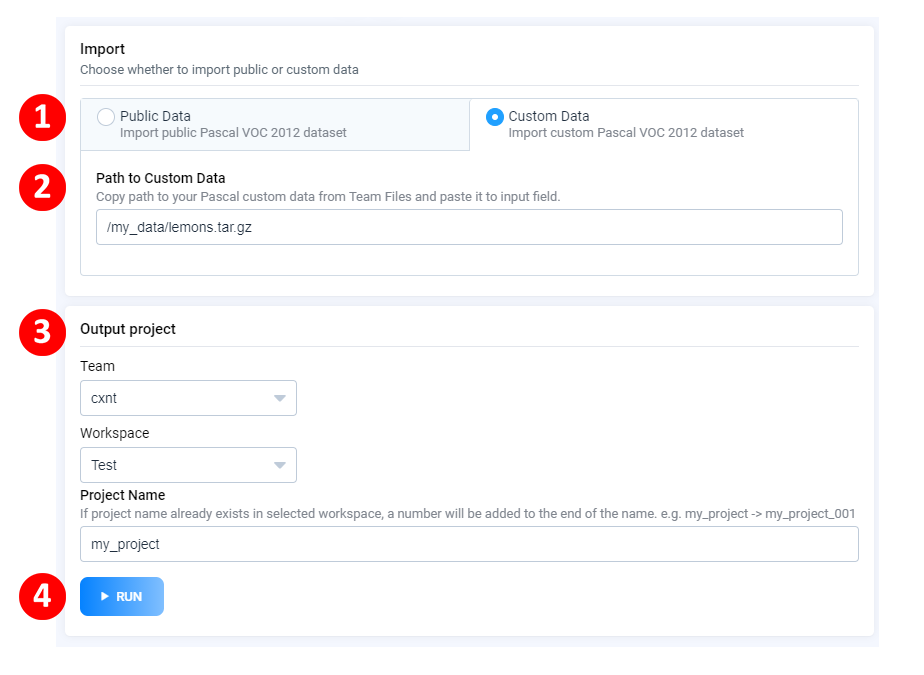Viewport: 924px width, 675px height.
Task: Click the red step 3 marker
Action: point(42,332)
